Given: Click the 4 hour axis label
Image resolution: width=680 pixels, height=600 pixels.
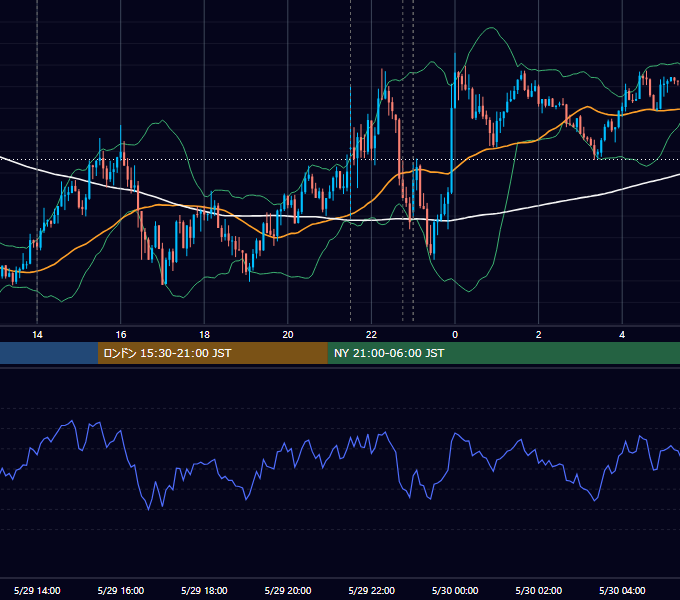Looking at the screenshot, I should [622, 335].
